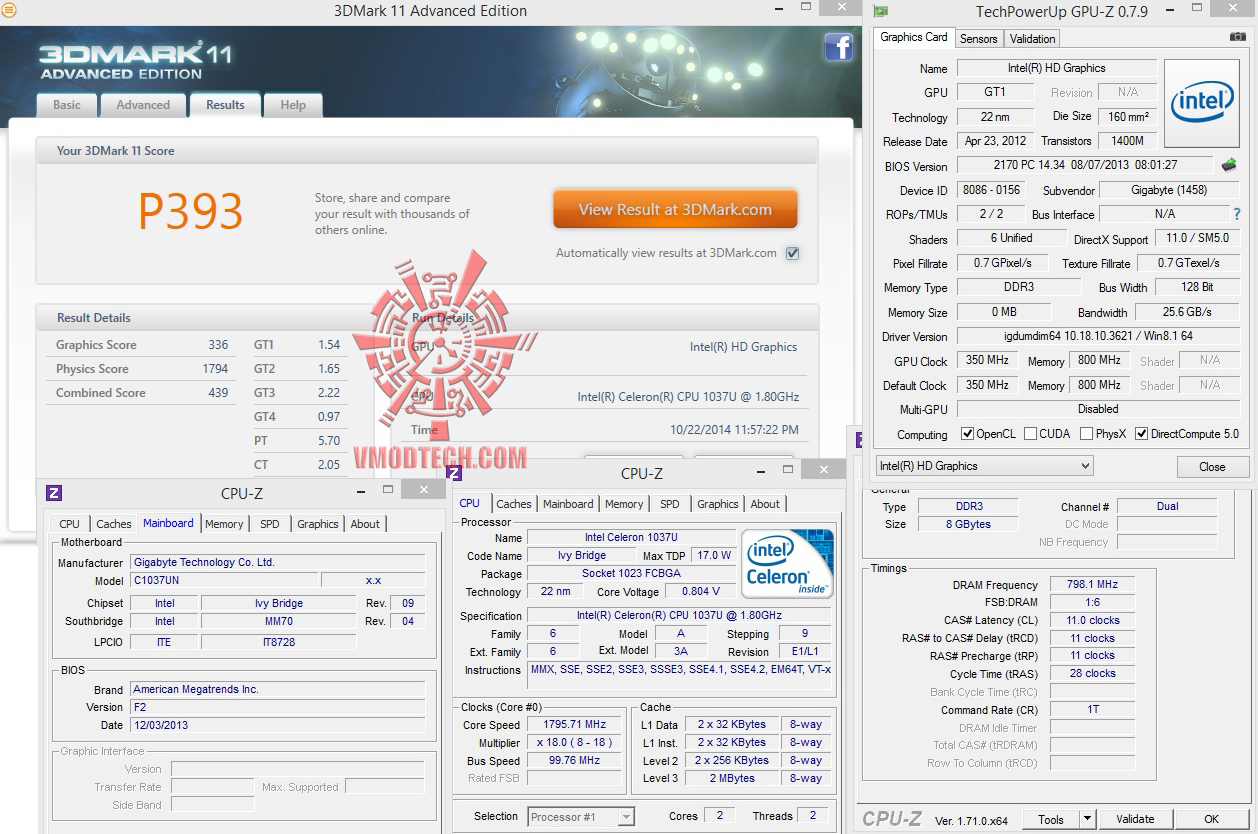Toggle the PhysX checkbox in GPU-Z
This screenshot has width=1258, height=834.
click(x=1086, y=434)
